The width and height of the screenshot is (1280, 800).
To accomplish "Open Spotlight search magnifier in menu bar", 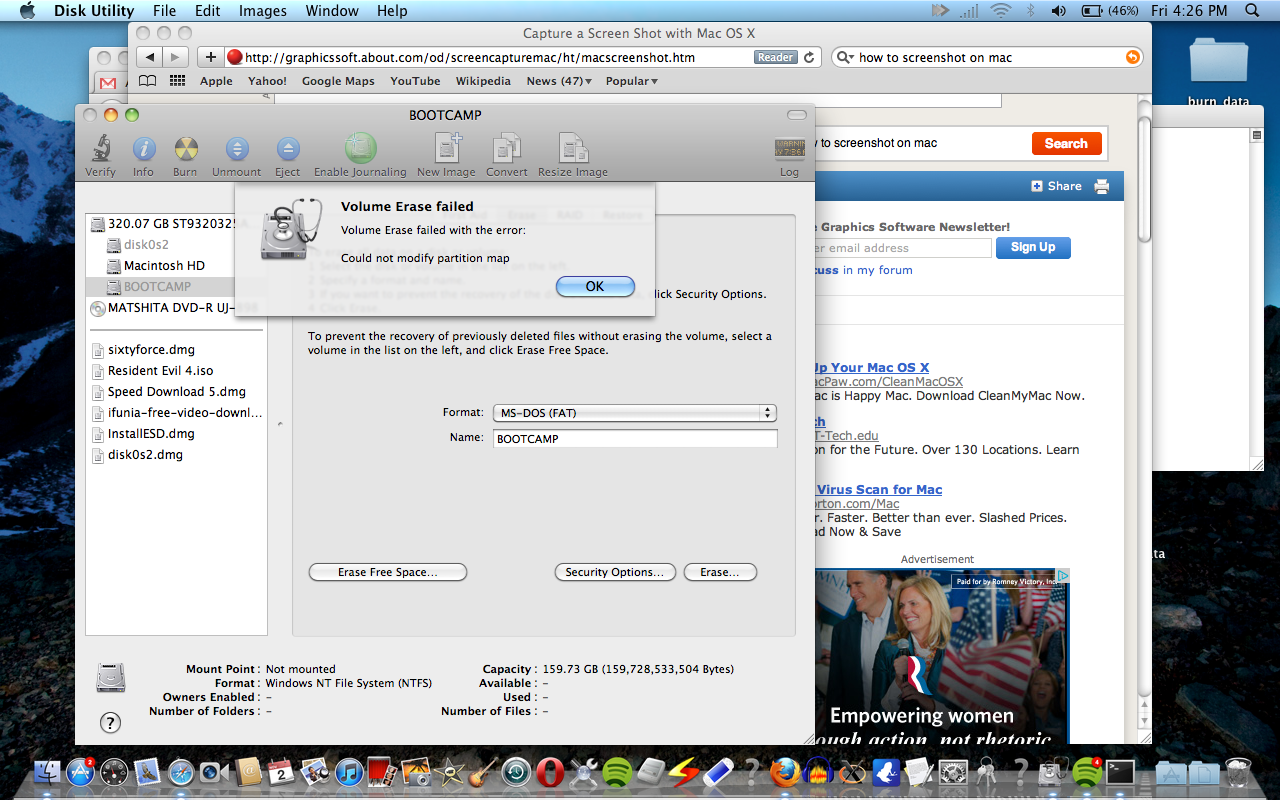I will 1251,11.
